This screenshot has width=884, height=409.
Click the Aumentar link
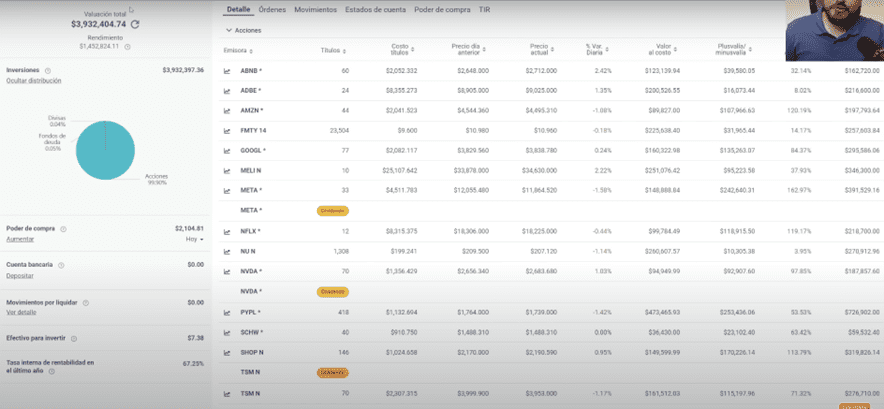pyautogui.click(x=20, y=239)
